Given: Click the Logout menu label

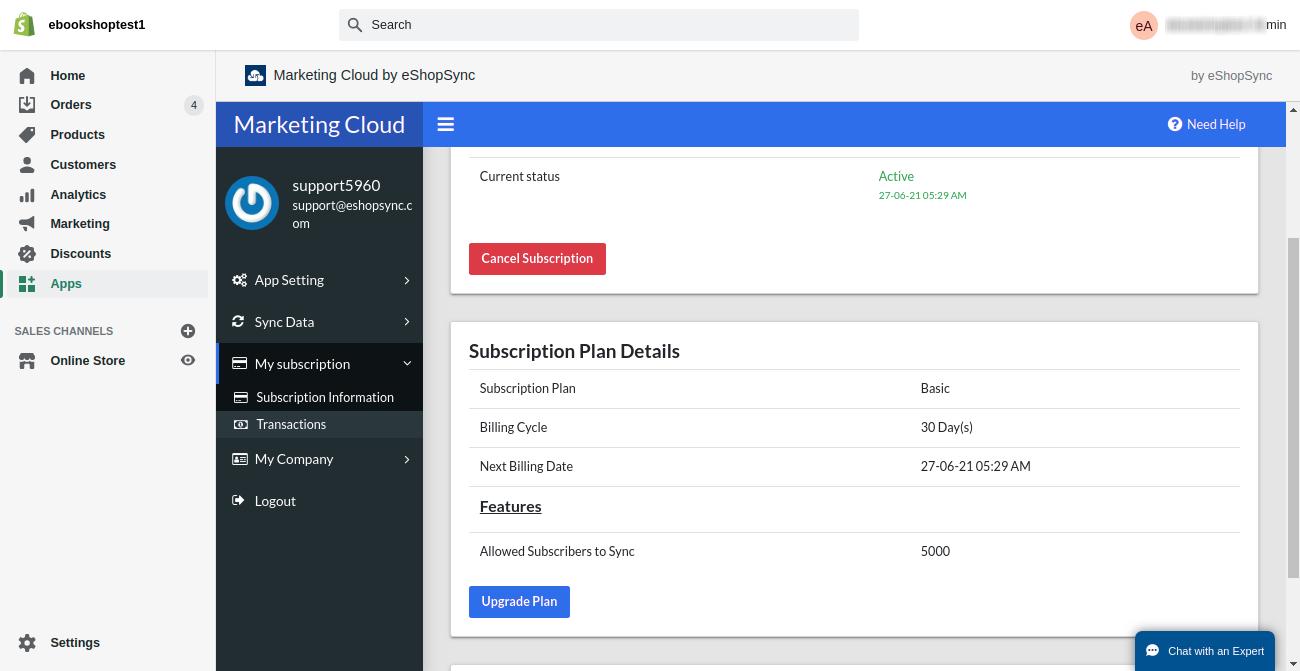Looking at the screenshot, I should (275, 501).
